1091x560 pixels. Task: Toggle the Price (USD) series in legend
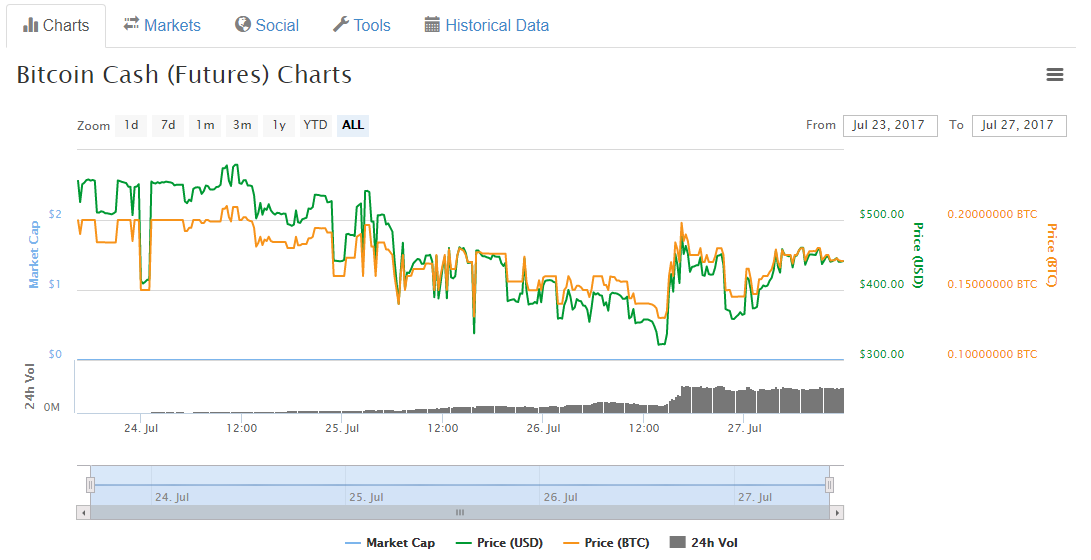500,543
